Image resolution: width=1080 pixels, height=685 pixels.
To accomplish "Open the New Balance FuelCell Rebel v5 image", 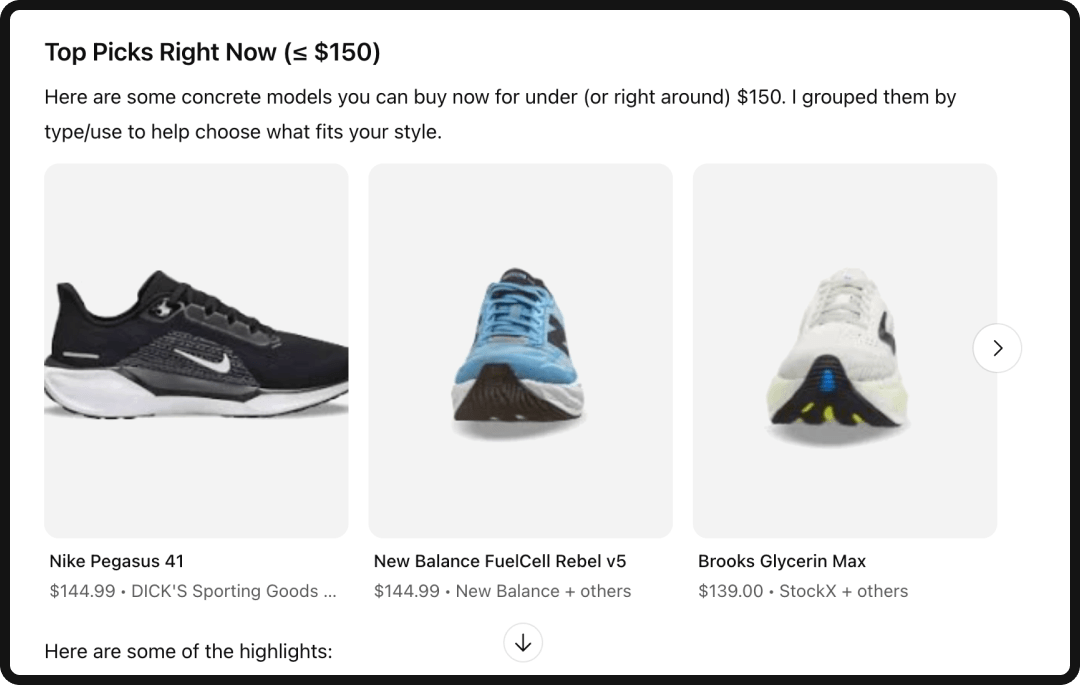I will [x=520, y=349].
